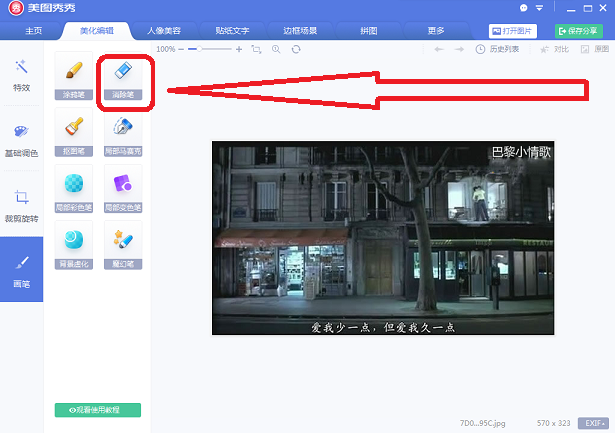Screen dimensions: 615x433
Task: Click the 保存分享 save and share button
Action: [579, 31]
